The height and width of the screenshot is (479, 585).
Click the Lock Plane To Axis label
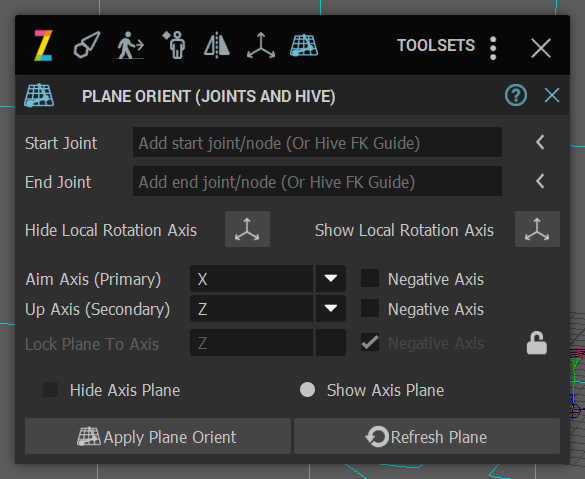coord(92,344)
